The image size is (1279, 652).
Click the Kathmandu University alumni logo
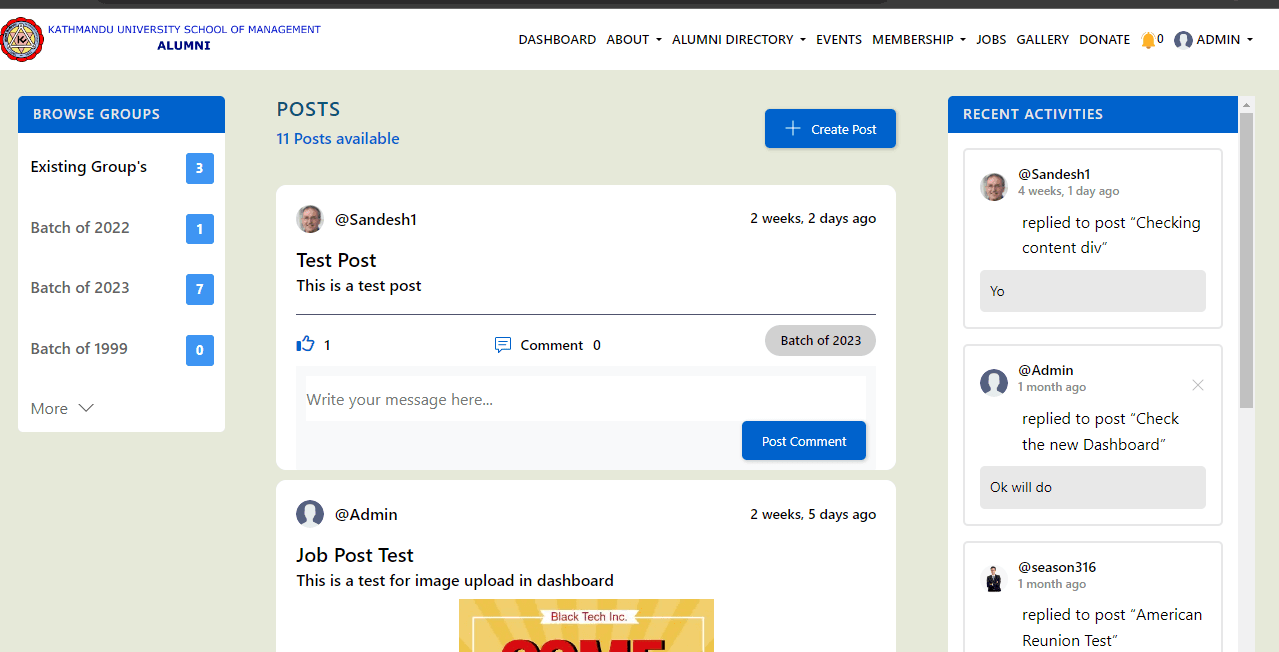click(x=21, y=39)
